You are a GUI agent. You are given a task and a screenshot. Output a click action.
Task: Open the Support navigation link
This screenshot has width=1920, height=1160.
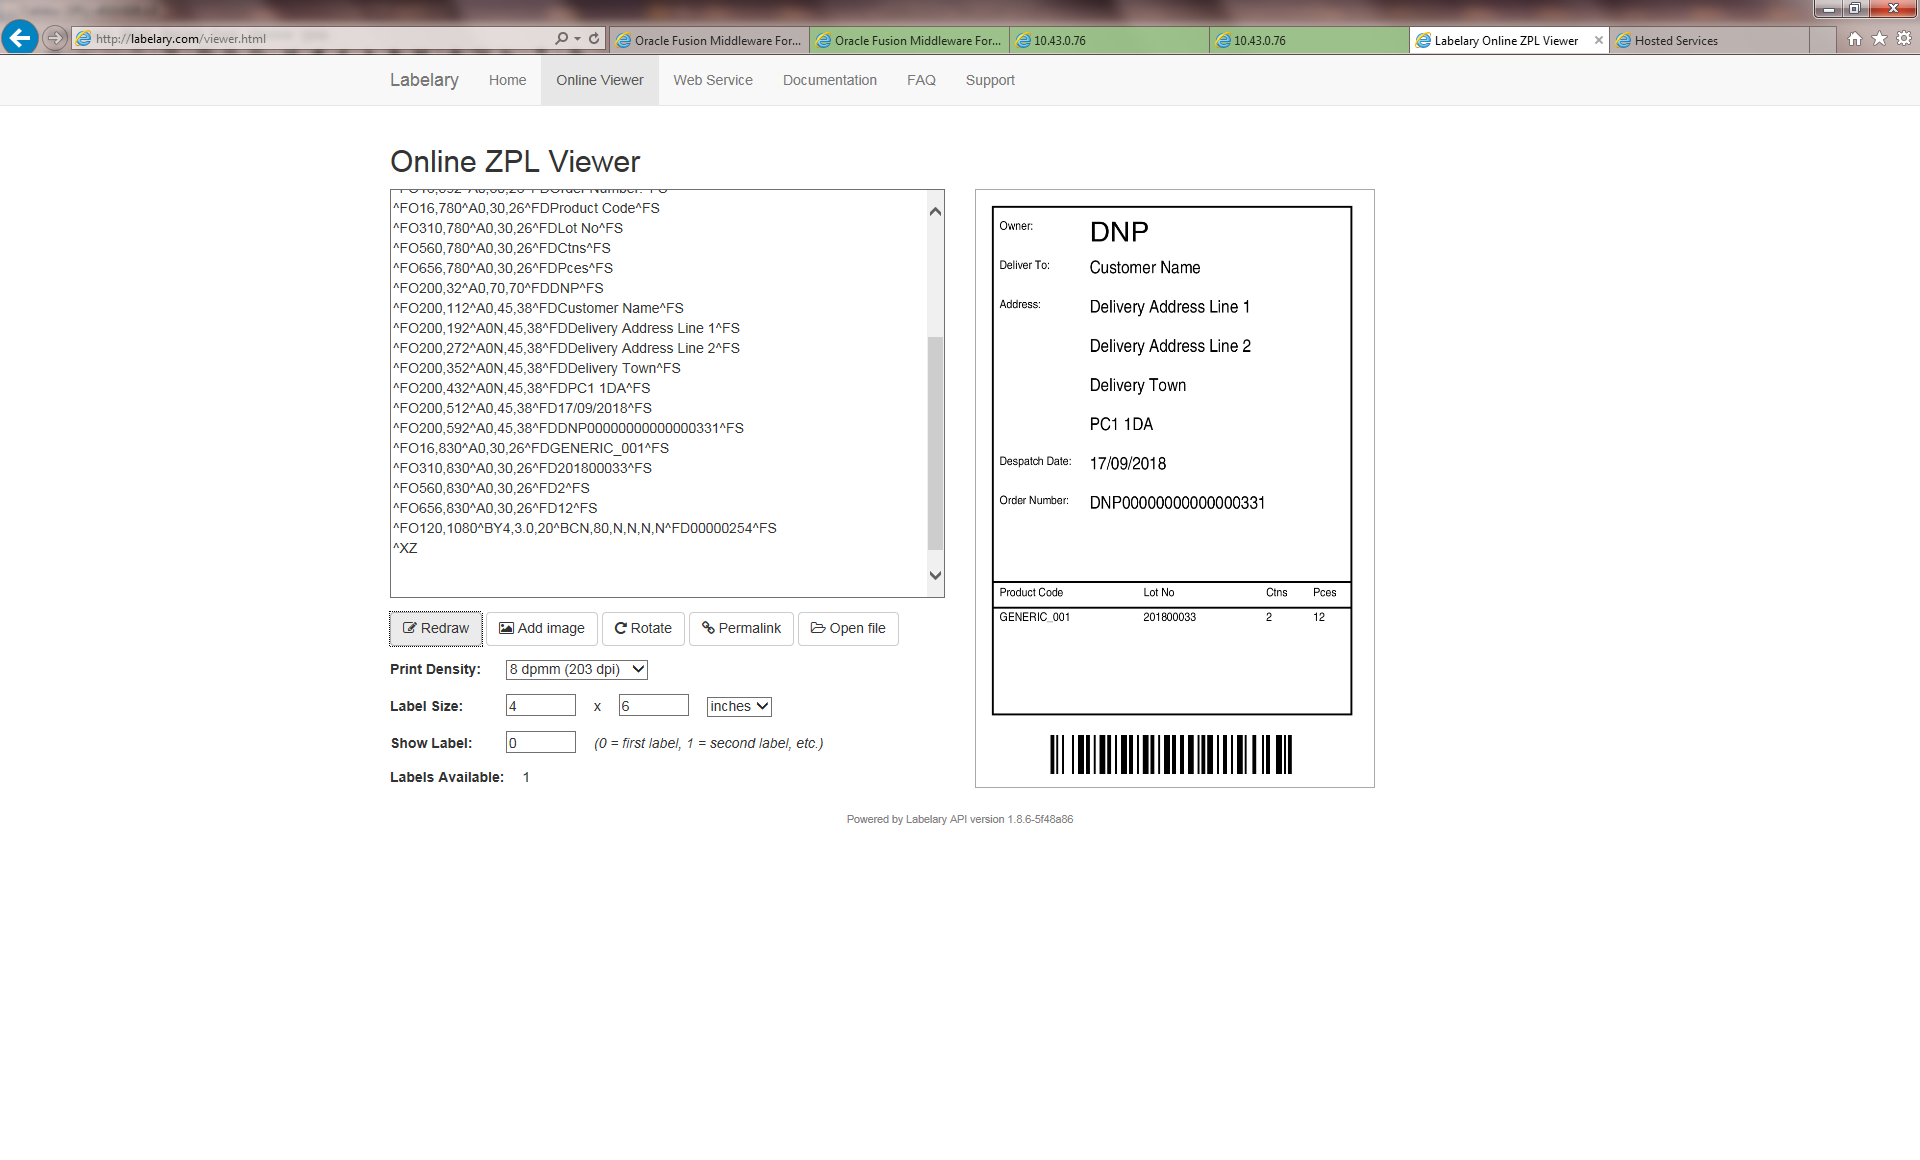tap(990, 80)
